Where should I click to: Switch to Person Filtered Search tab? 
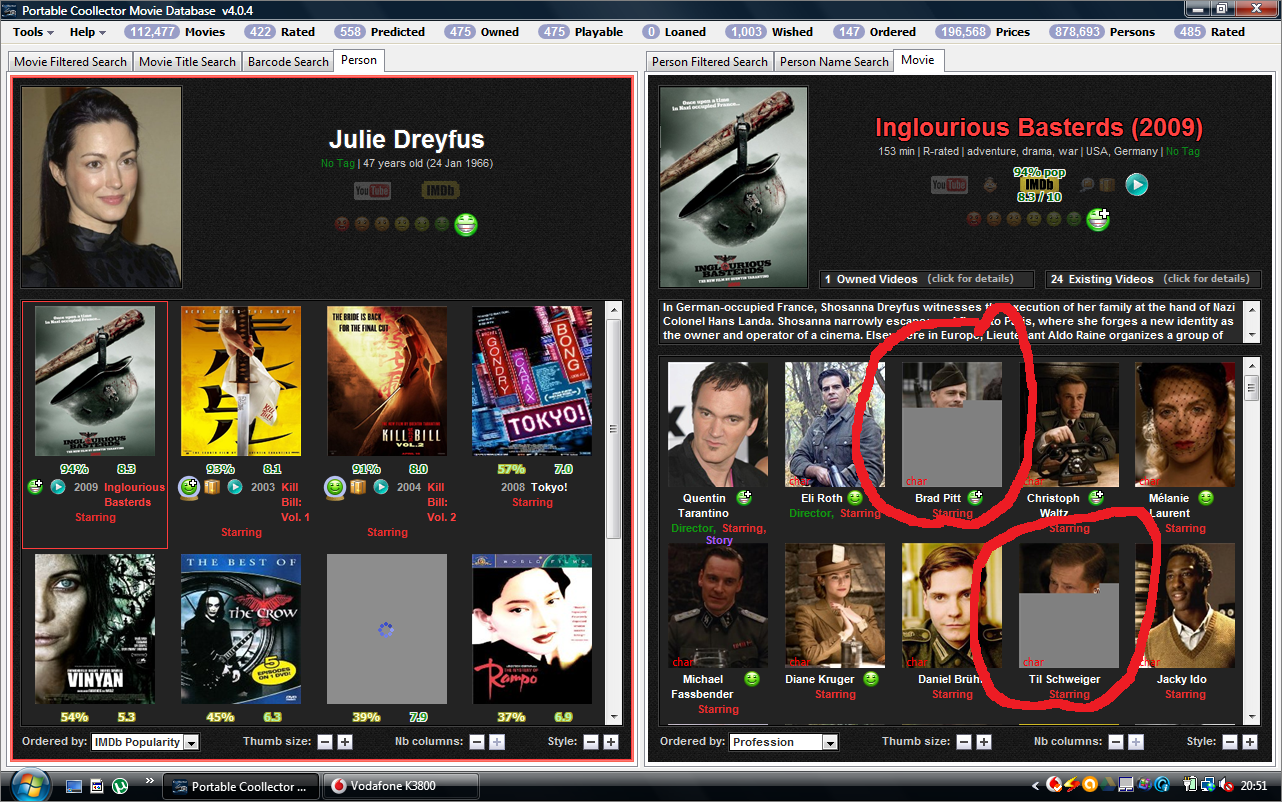point(710,61)
